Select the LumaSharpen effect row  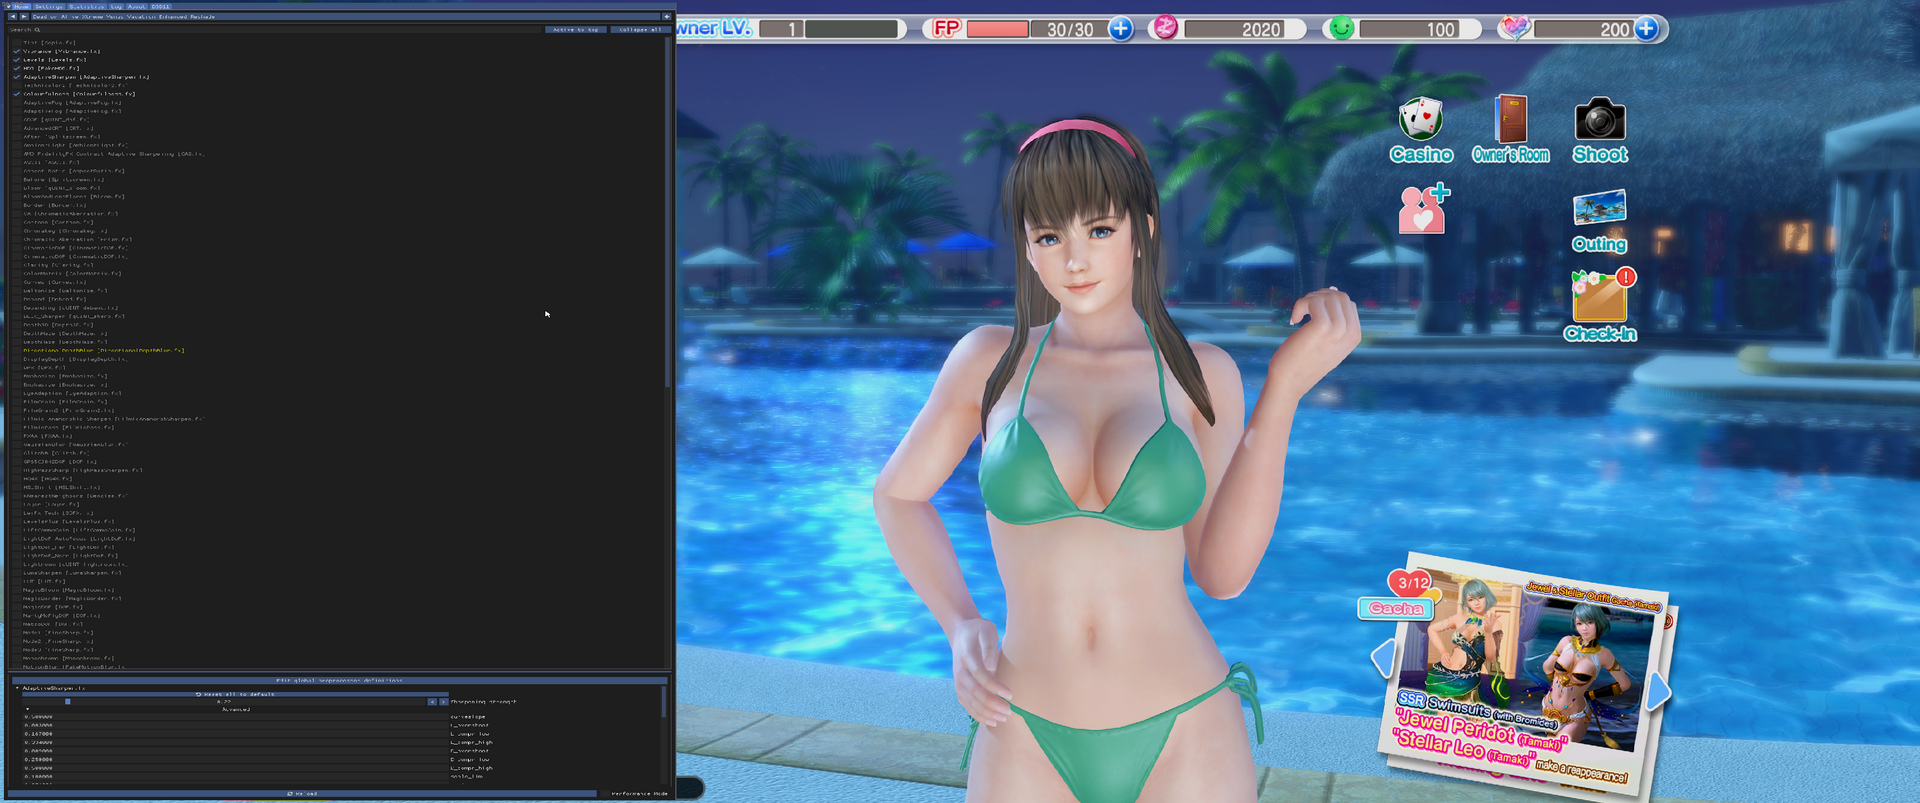[x=72, y=573]
